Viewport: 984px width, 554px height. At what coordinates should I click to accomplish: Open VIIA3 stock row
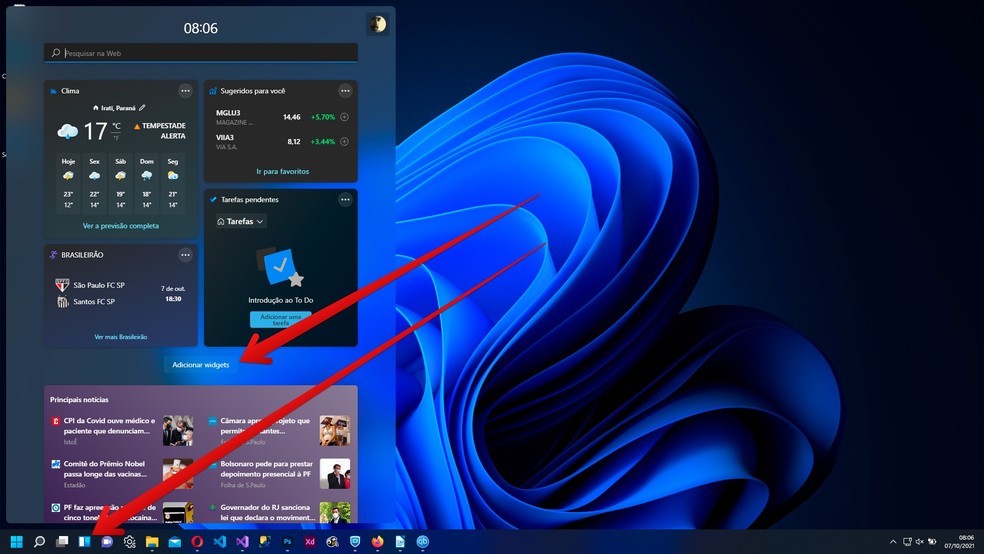282,142
